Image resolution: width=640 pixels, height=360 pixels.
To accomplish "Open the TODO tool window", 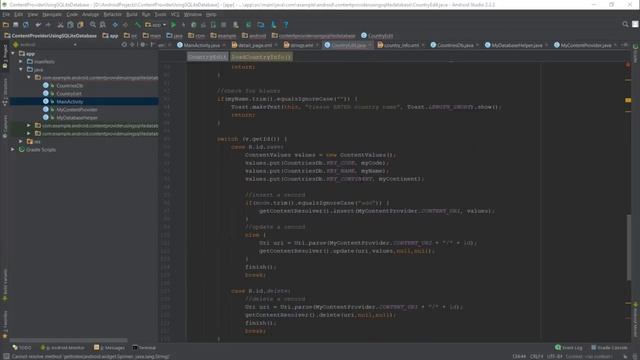I will click(22, 348).
